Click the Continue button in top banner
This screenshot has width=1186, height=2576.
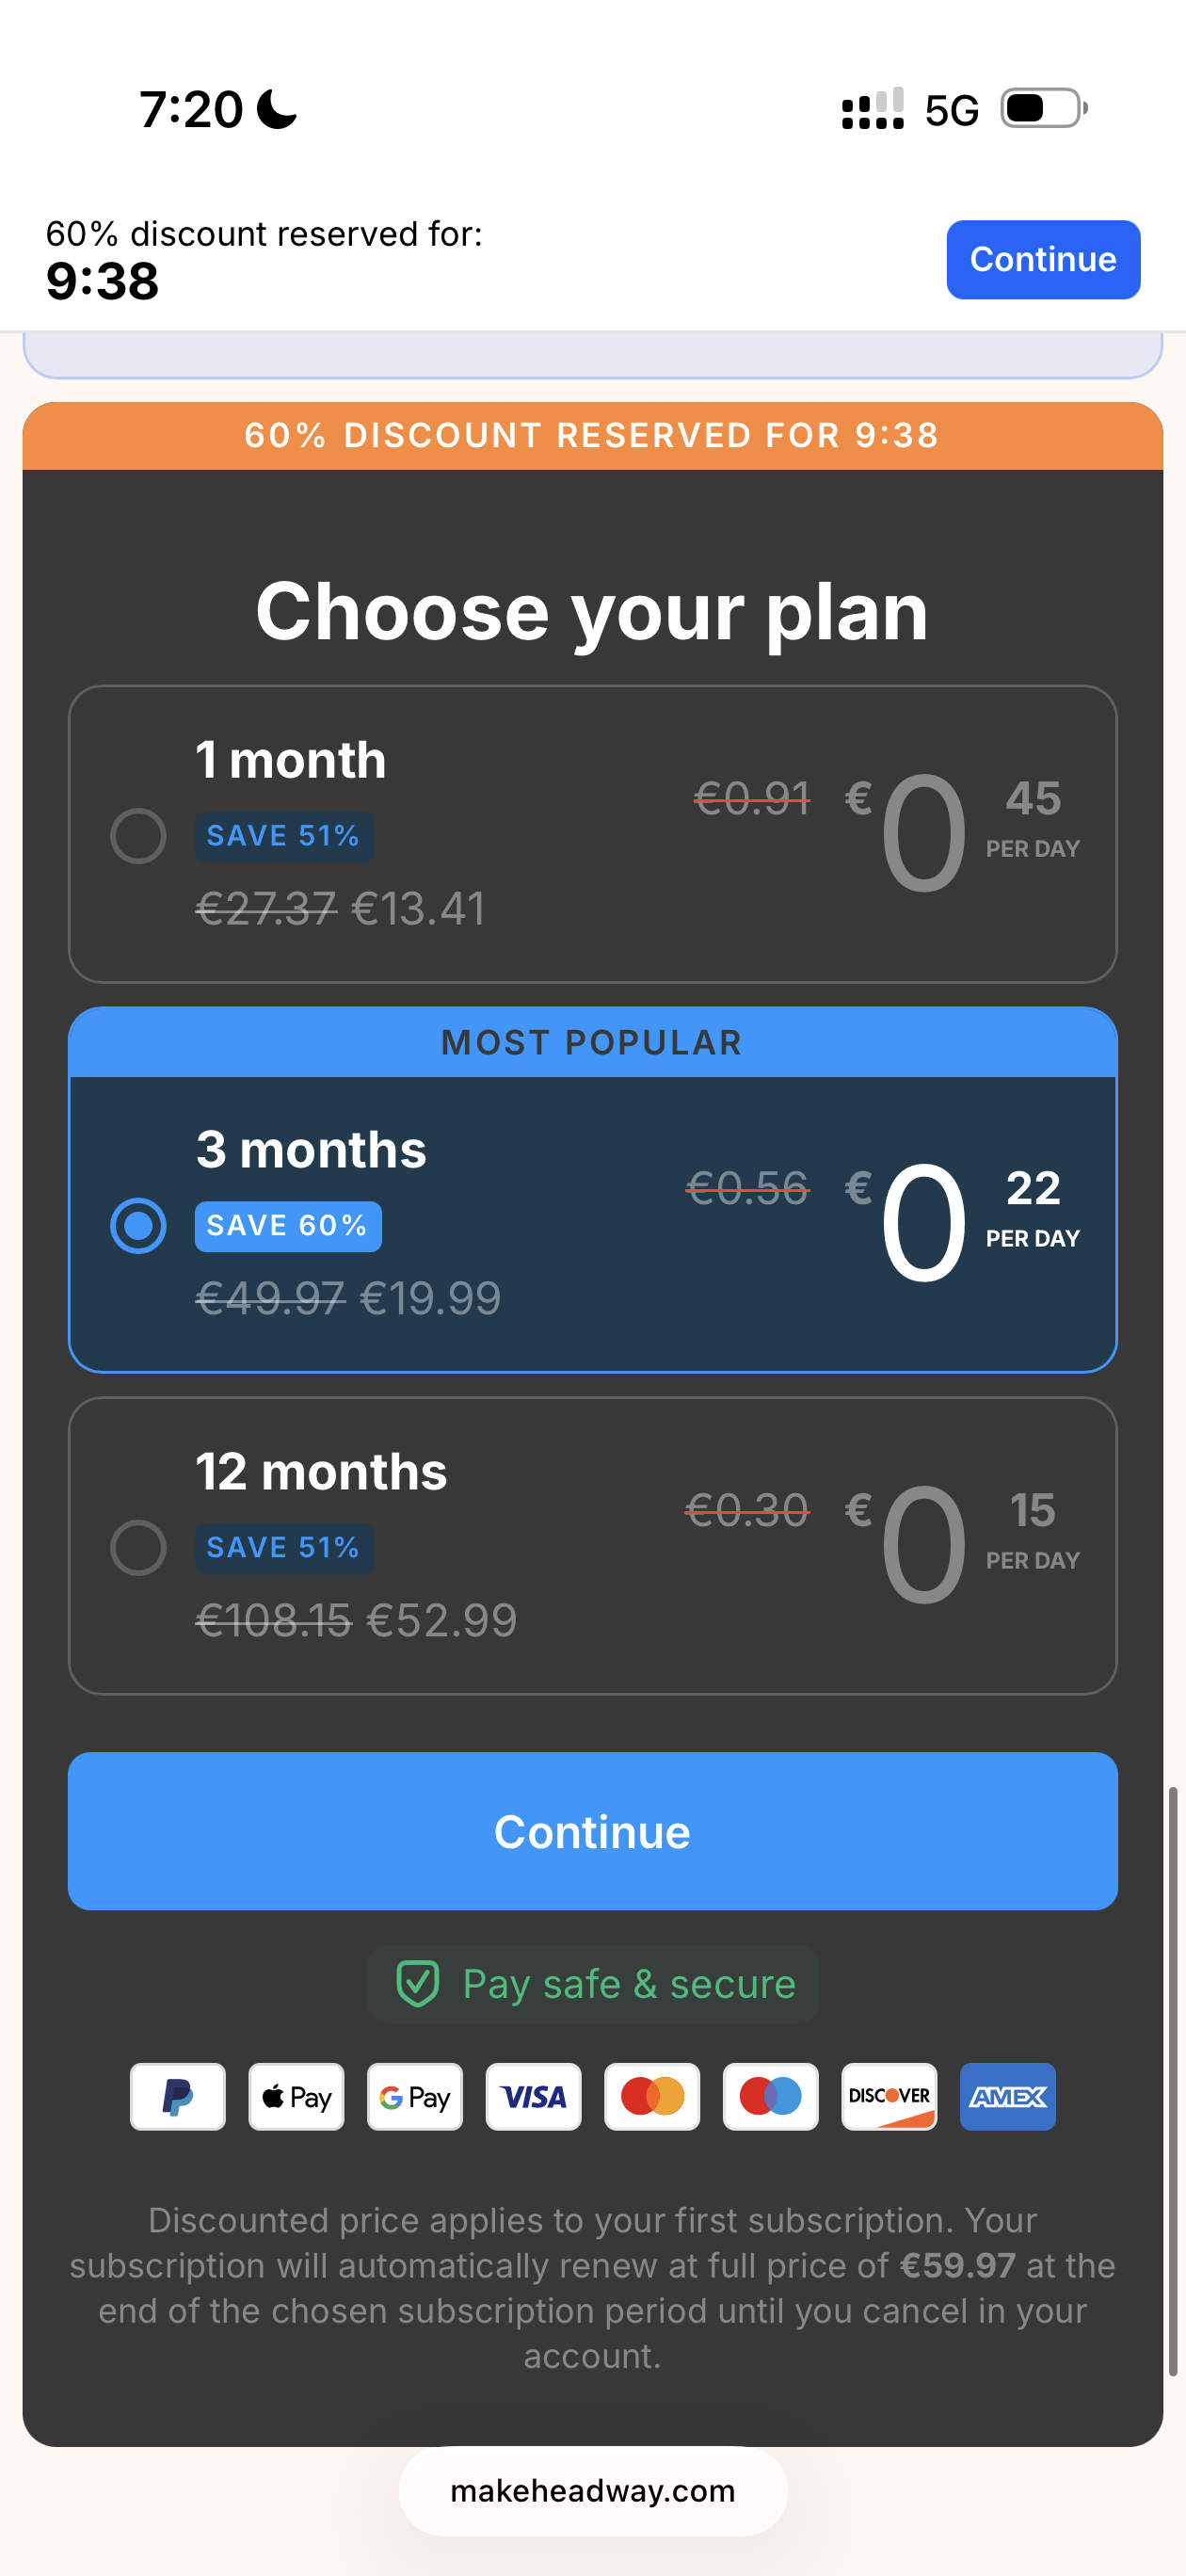[x=1043, y=259]
